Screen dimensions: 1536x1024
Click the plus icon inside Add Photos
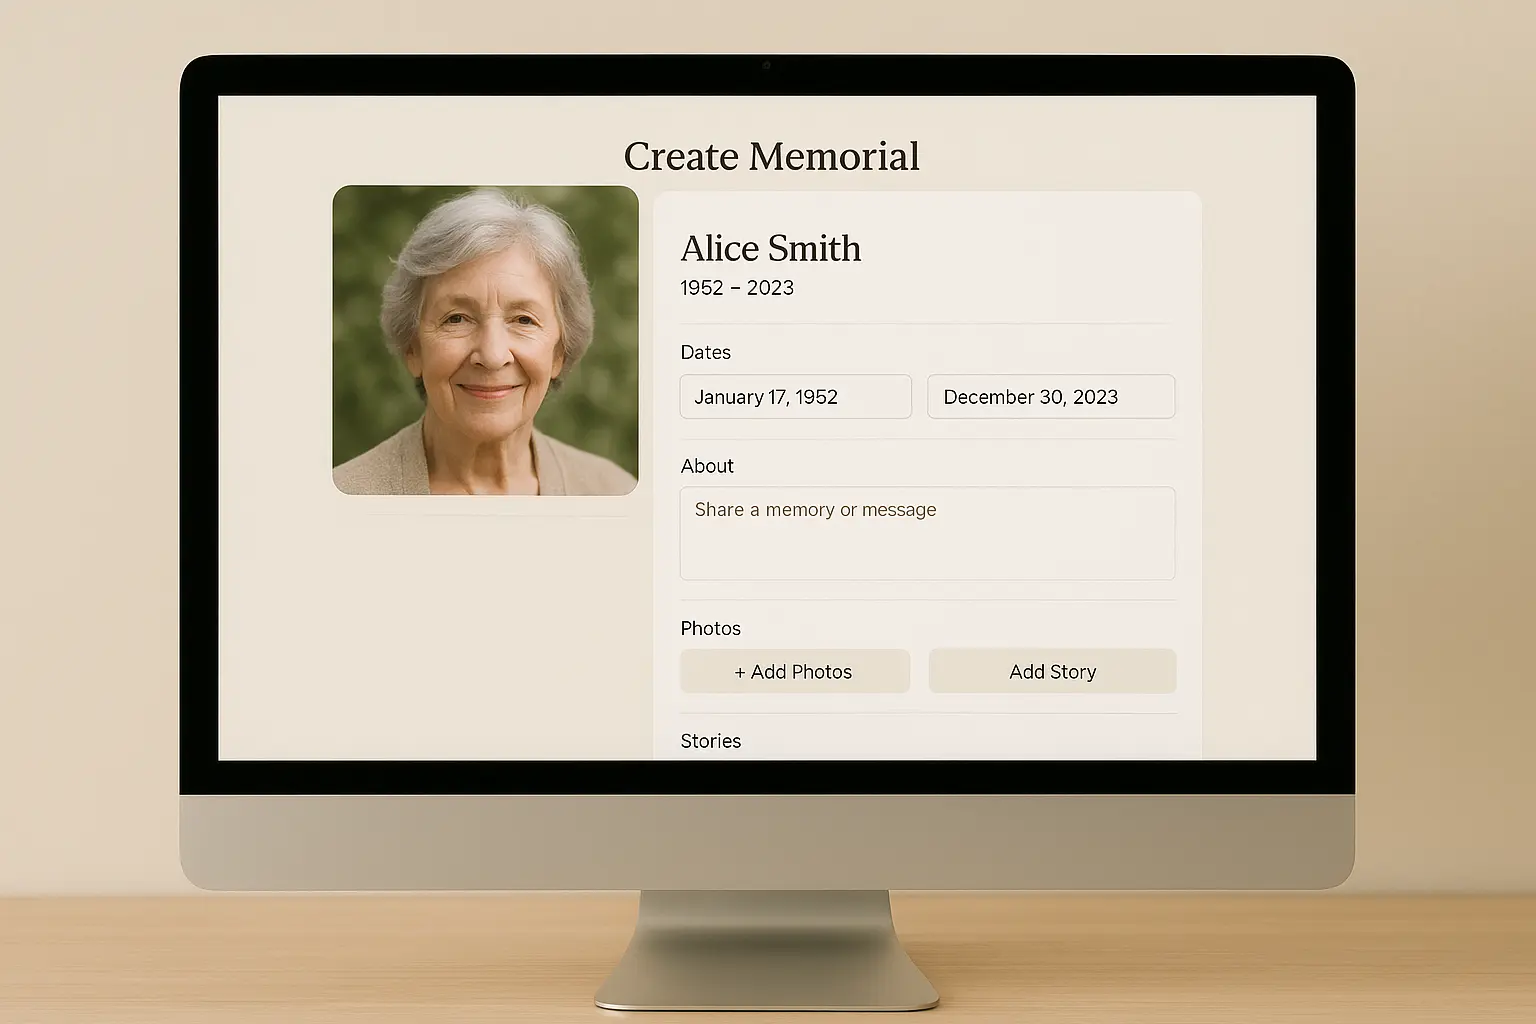[740, 671]
